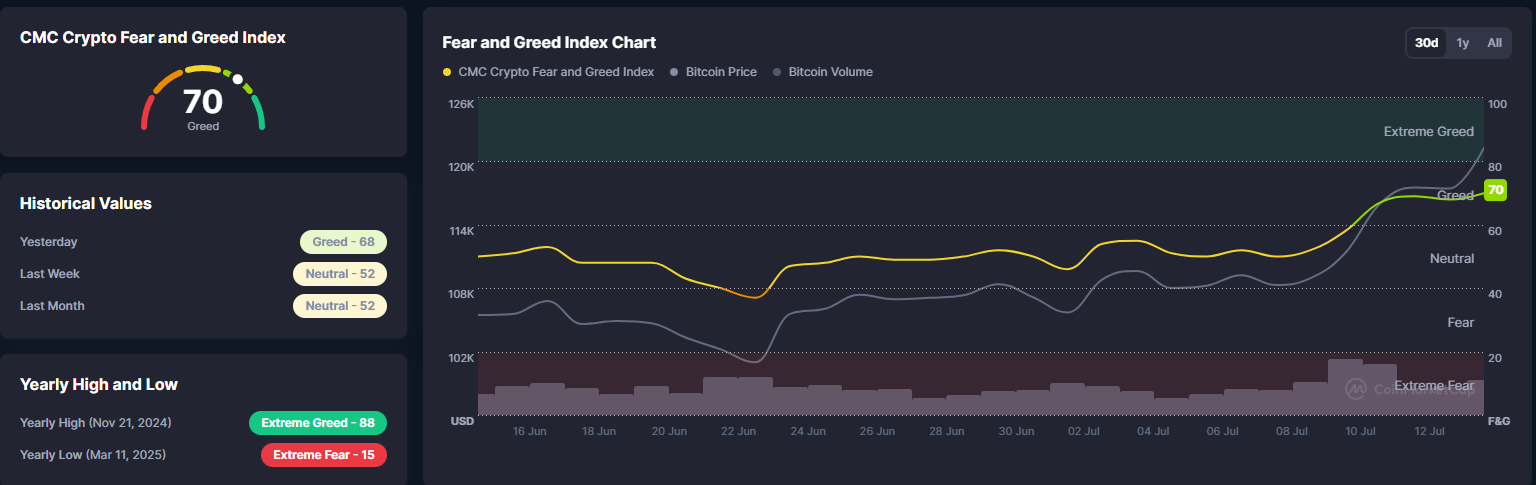Switch chart range to 30d

[1426, 43]
